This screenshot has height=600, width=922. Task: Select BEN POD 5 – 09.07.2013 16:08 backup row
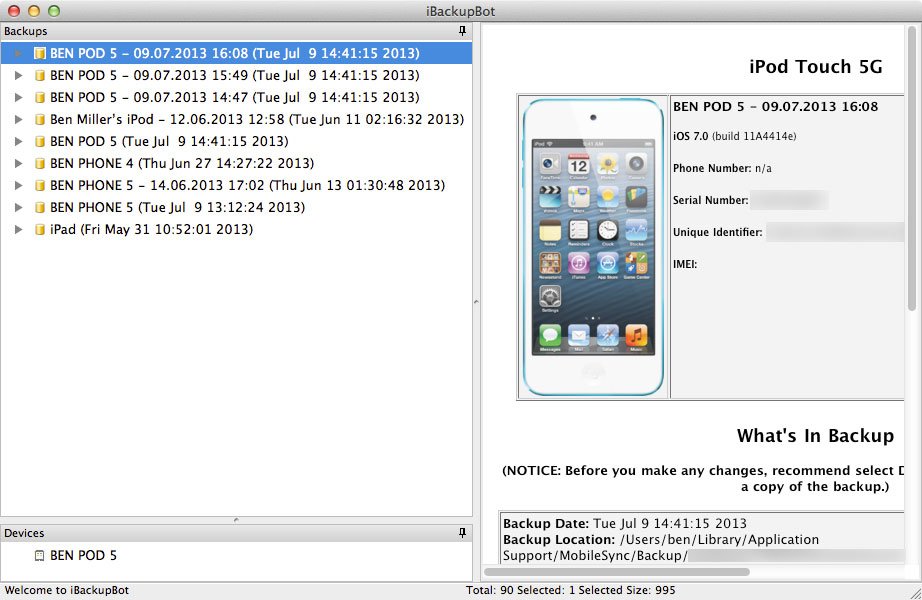coord(236,54)
